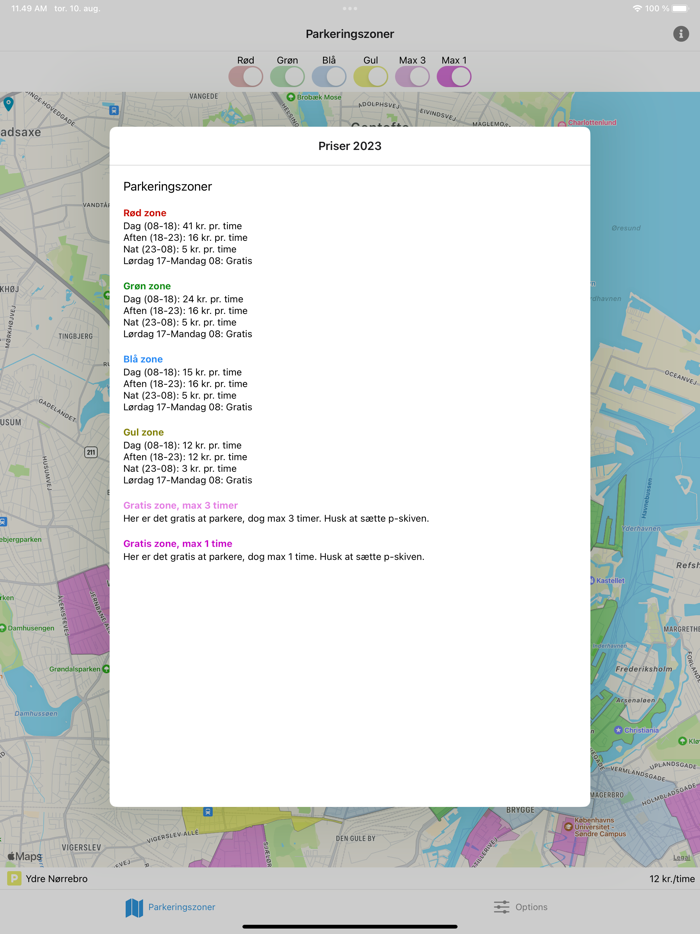Screen dimensions: 700x934
Task: Click the 12 kr./time price label
Action: click(x=672, y=879)
